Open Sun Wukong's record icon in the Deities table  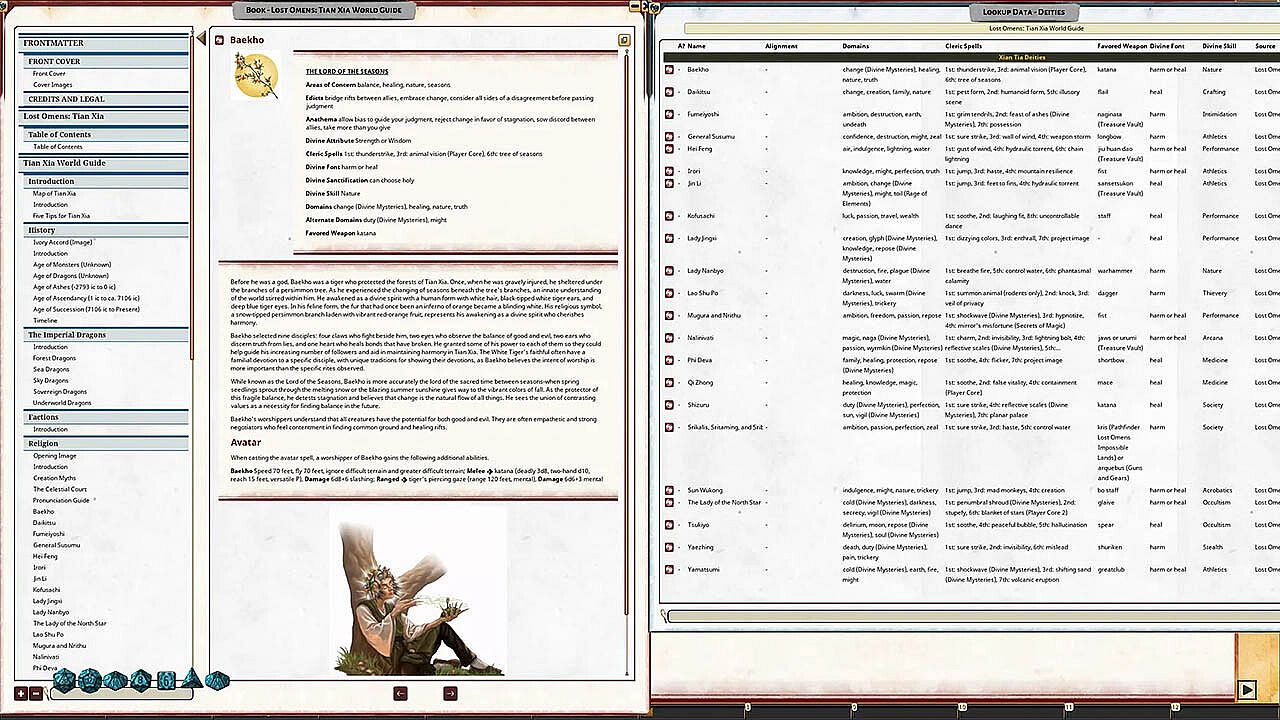coord(669,491)
